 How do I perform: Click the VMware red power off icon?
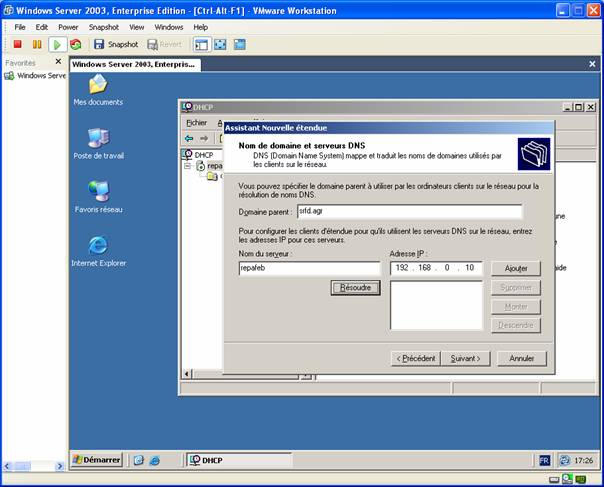pos(17,44)
